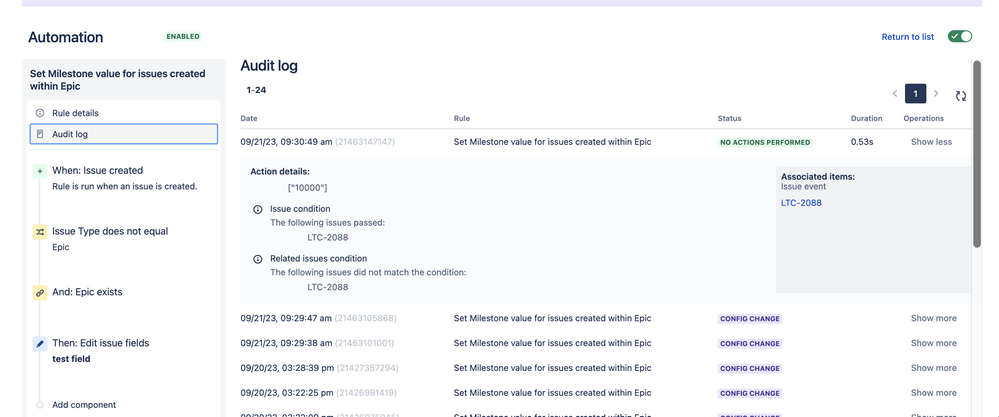This screenshot has width=999, height=417.
Task: Click the Return to list link
Action: (907, 37)
